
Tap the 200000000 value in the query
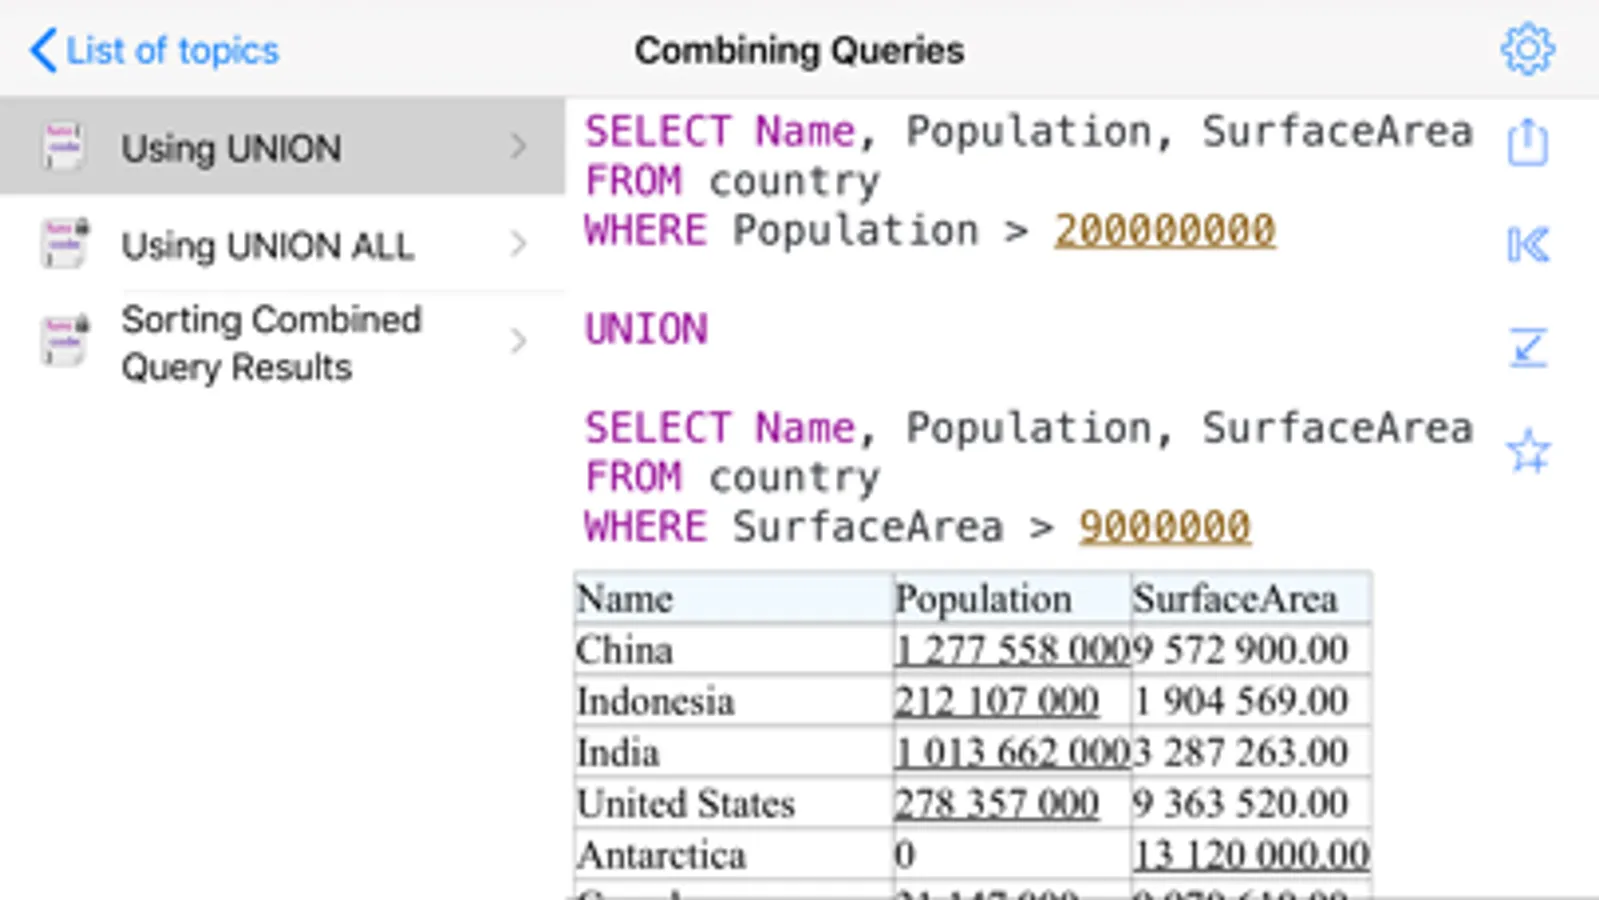click(x=1165, y=231)
